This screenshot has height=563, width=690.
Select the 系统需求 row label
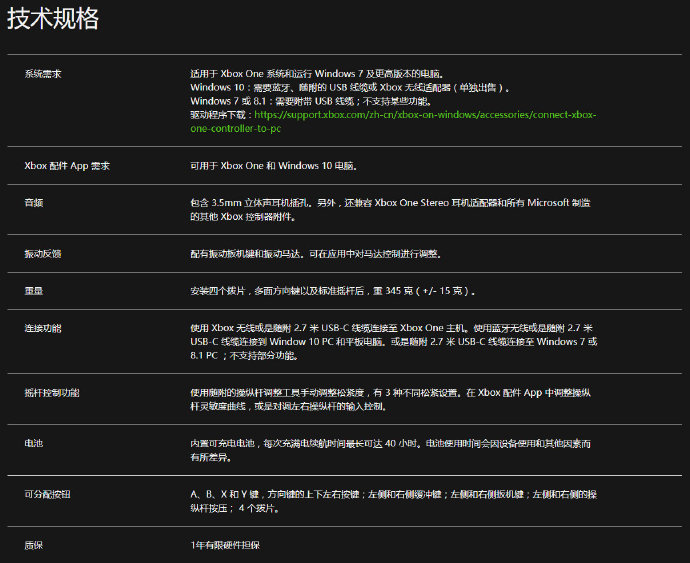pyautogui.click(x=43, y=74)
